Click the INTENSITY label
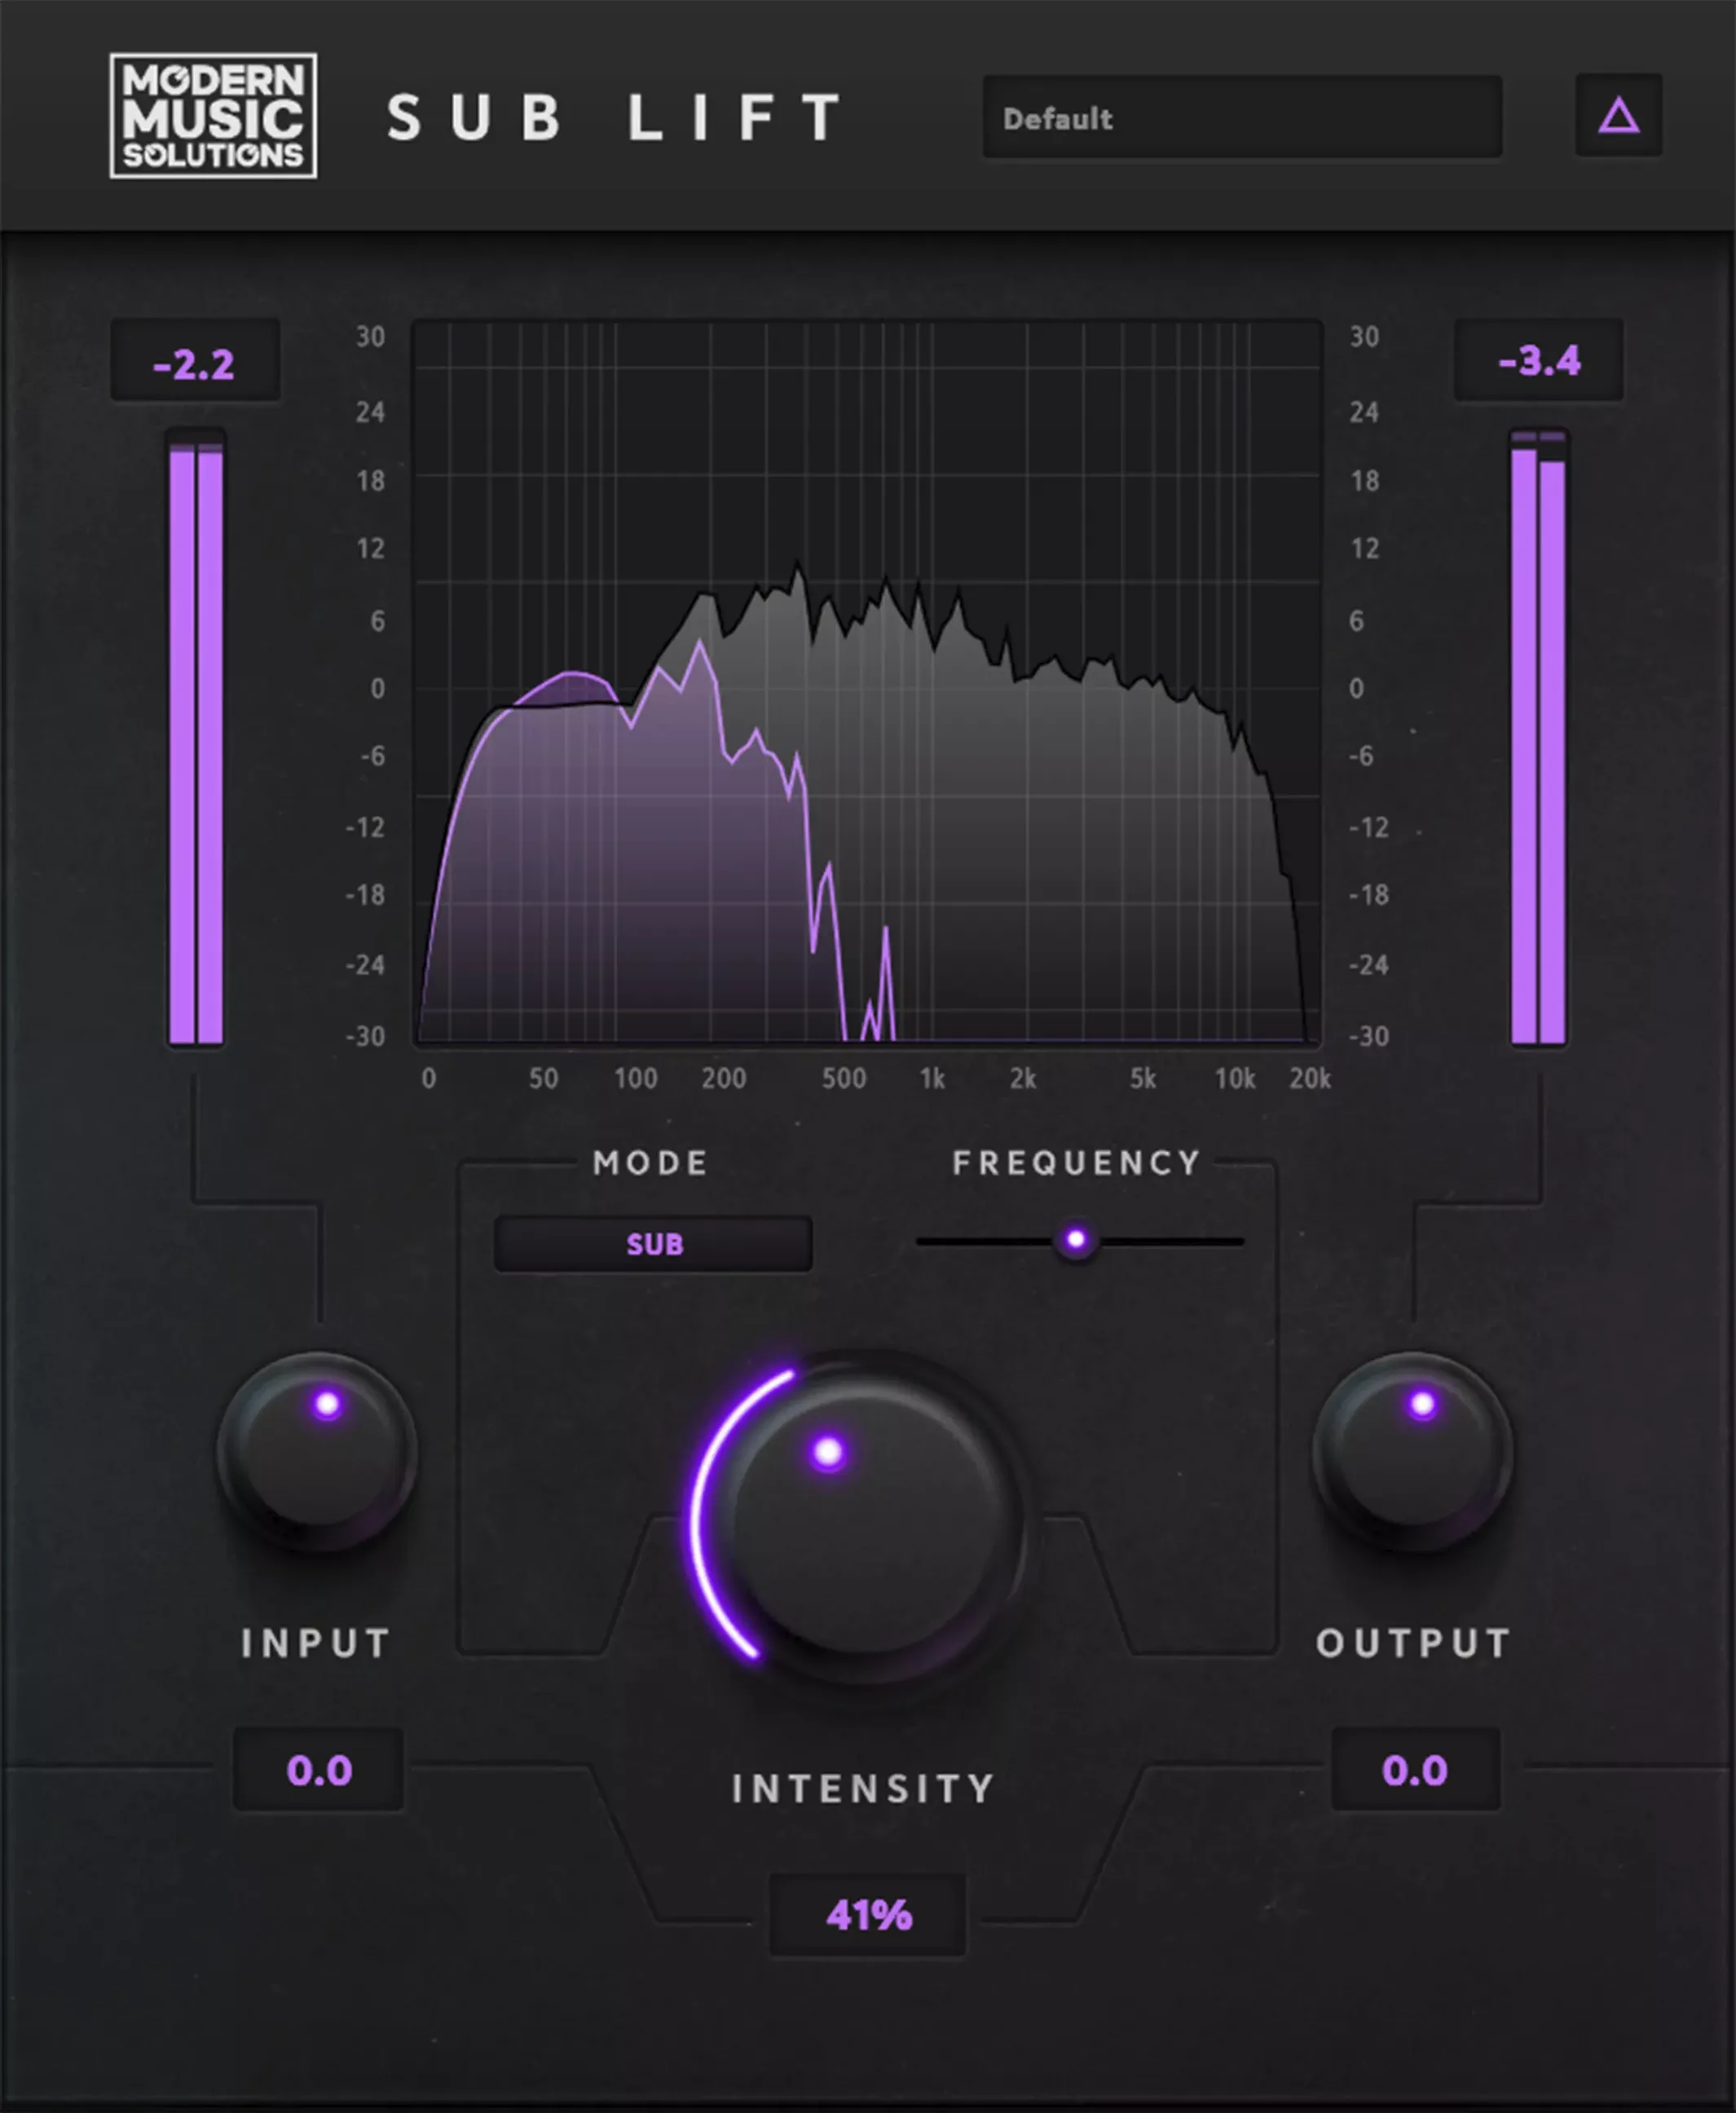 (863, 1789)
